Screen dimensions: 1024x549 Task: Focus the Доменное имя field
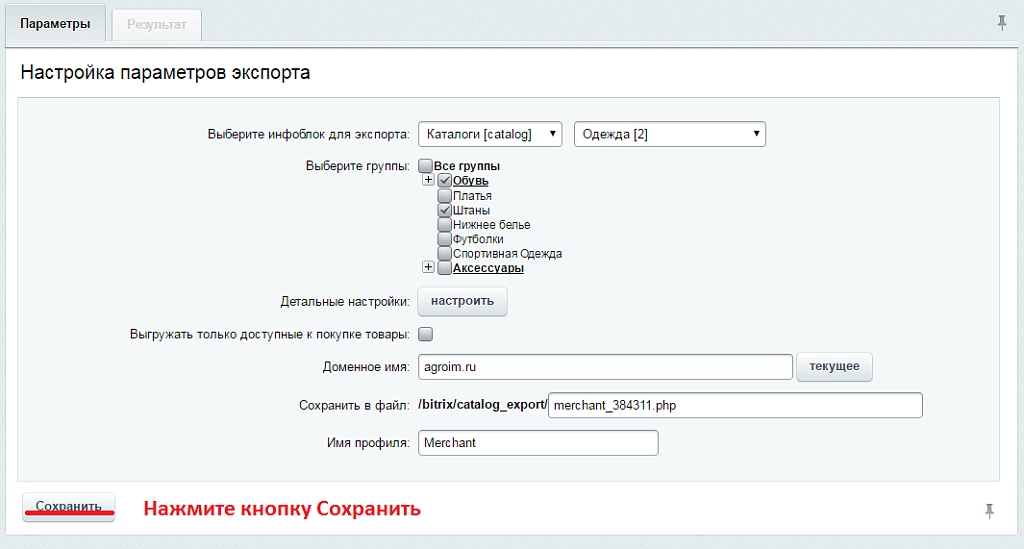(x=605, y=367)
